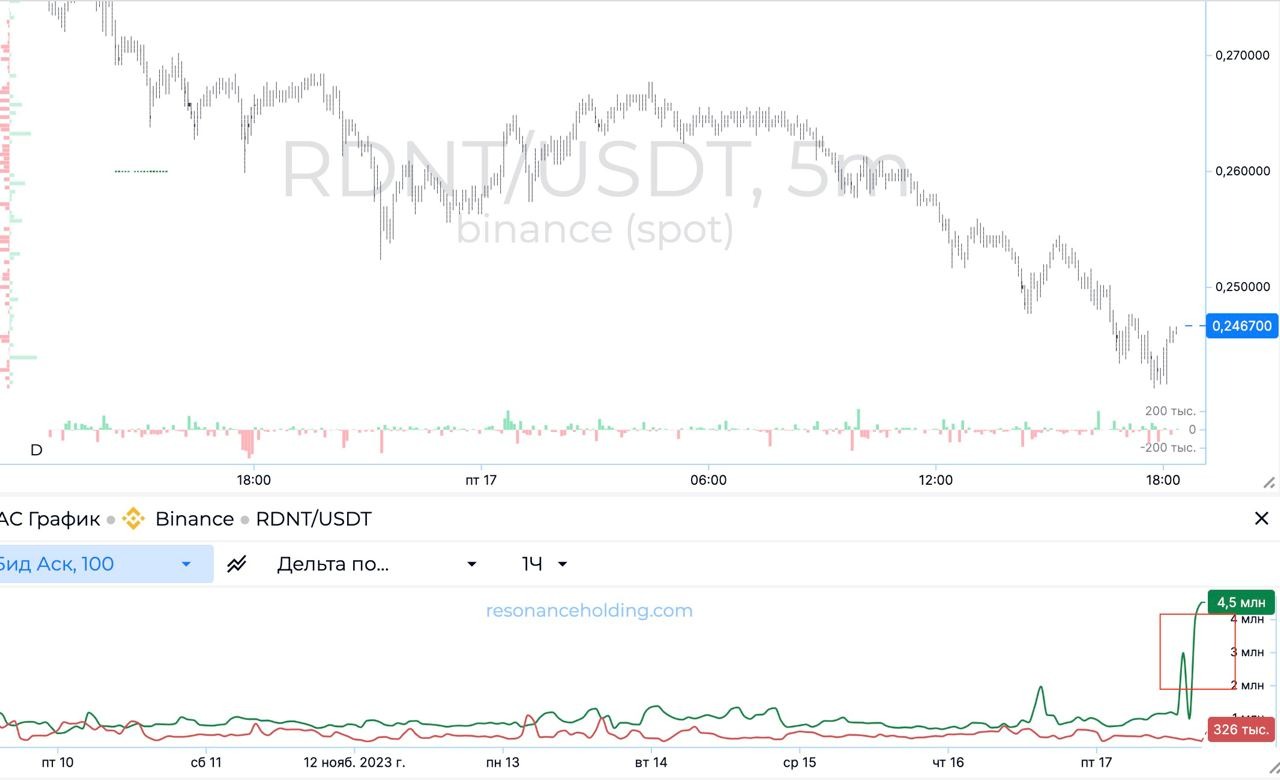Image resolution: width=1280 pixels, height=780 pixels.
Task: Click the line chart type icon
Action: point(236,564)
